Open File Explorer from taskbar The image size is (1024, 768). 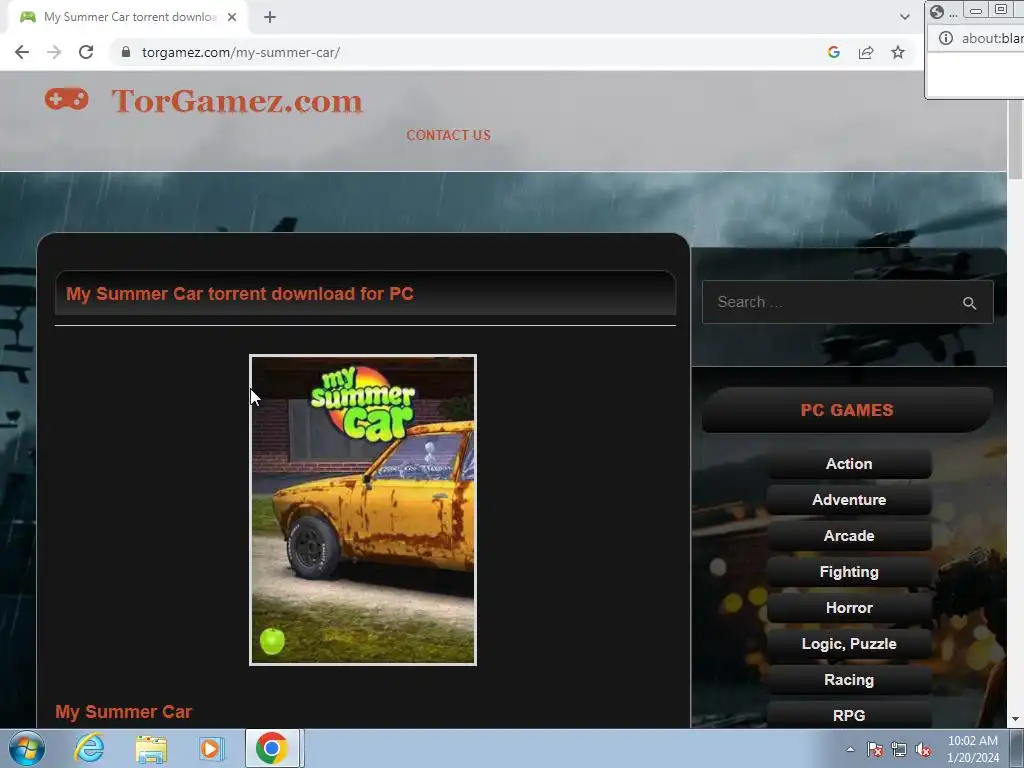(x=151, y=749)
